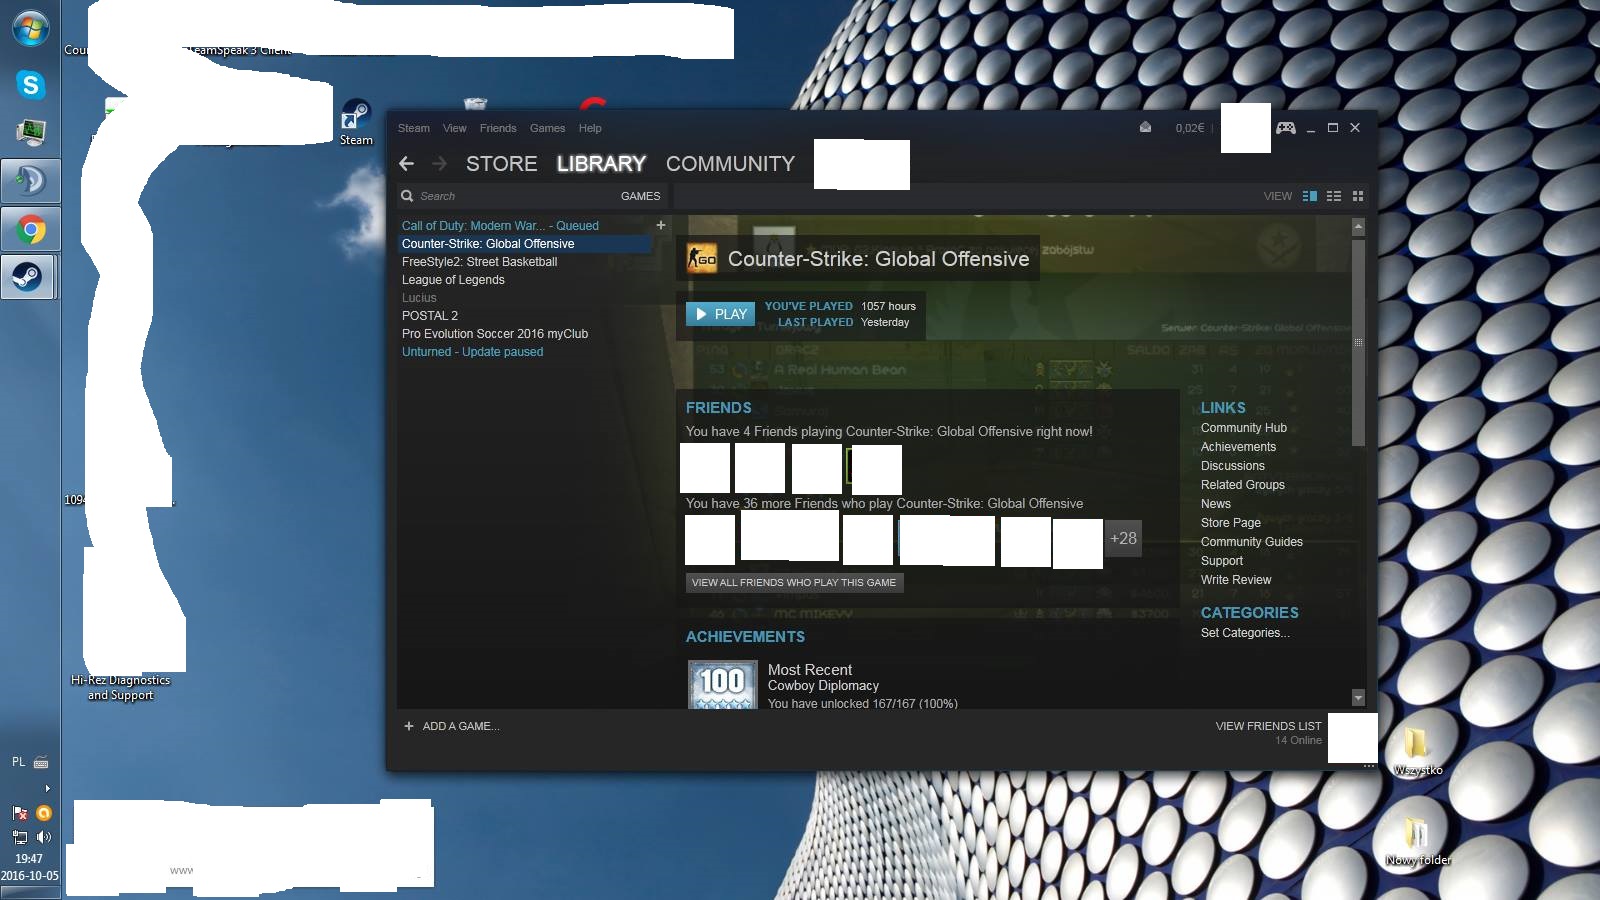This screenshot has width=1600, height=900.
Task: Open the Friends menu
Action: click(498, 128)
